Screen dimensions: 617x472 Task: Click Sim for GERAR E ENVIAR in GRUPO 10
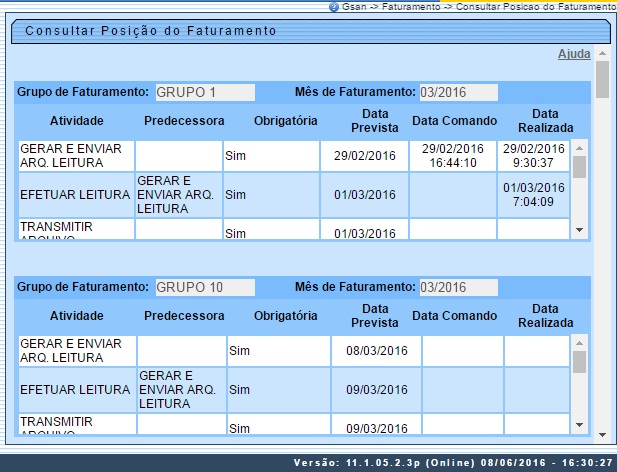pos(279,351)
